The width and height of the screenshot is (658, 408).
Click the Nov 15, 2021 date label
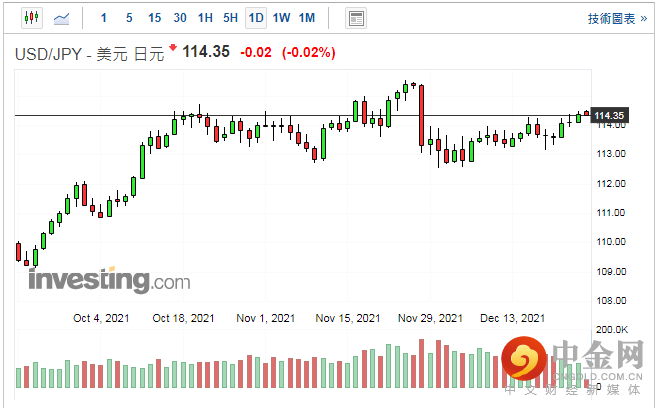coord(348,318)
